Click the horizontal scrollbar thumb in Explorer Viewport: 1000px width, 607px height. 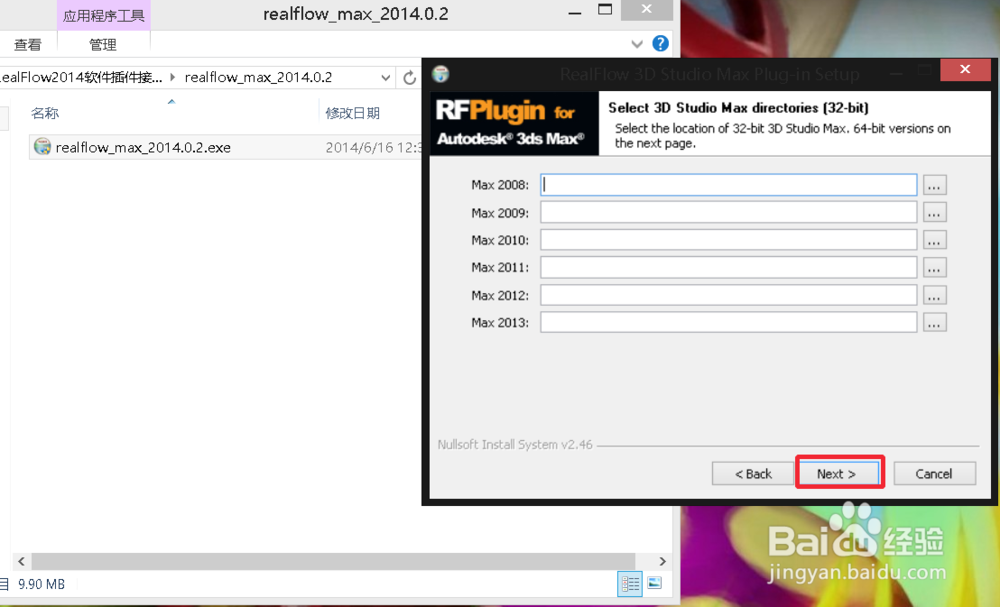(x=333, y=561)
